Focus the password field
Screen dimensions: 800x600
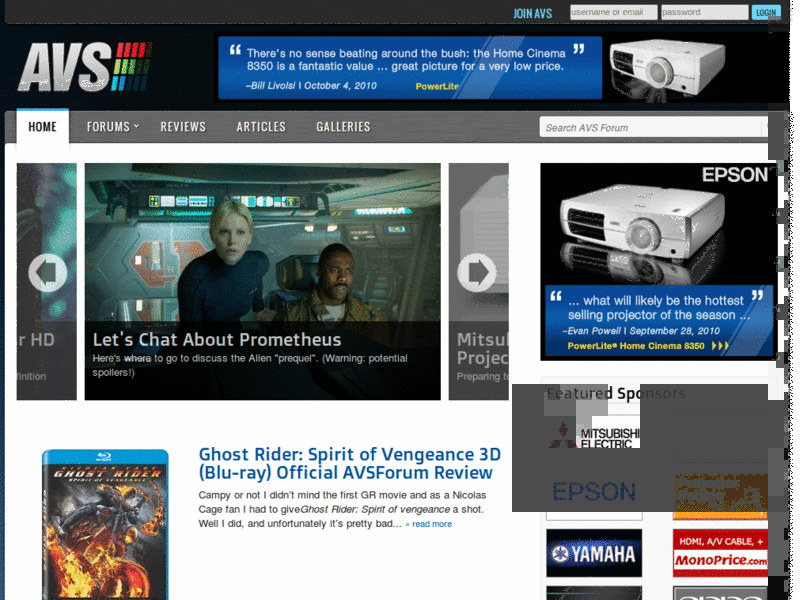pyautogui.click(x=704, y=12)
